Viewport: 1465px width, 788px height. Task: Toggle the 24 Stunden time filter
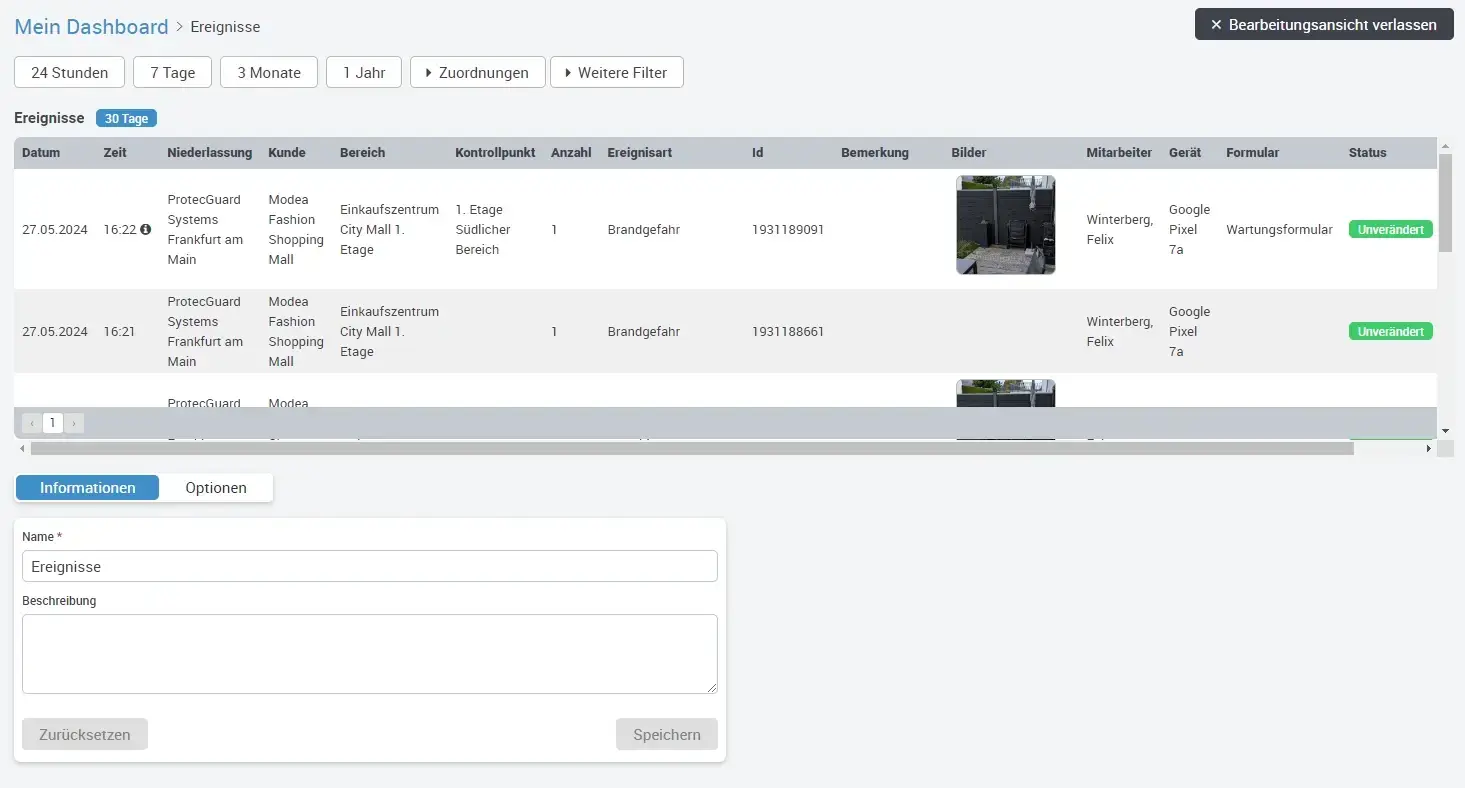[68, 72]
